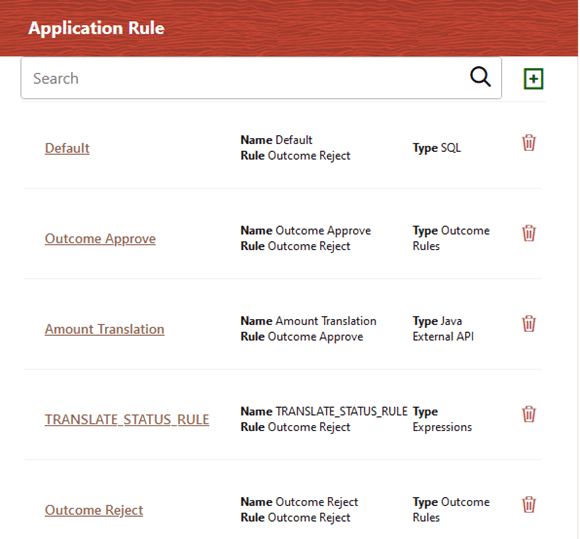Open the TRANSLATE_STATUS_RULE link
This screenshot has height=539, width=580.
(127, 420)
